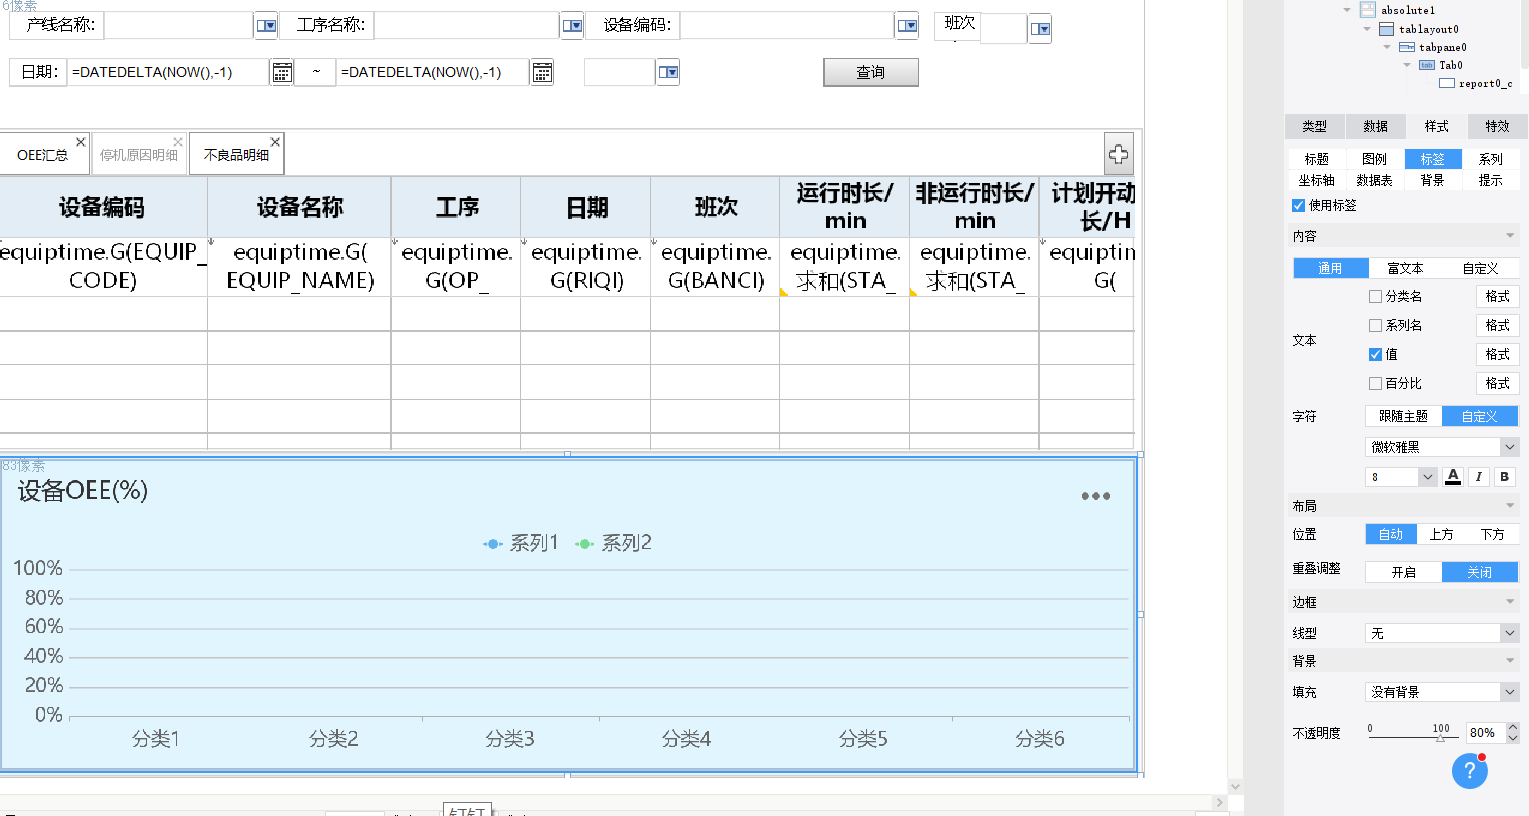Toggle the 系列1 legend marker
Screen dimensions: 1529x816
tap(492, 544)
